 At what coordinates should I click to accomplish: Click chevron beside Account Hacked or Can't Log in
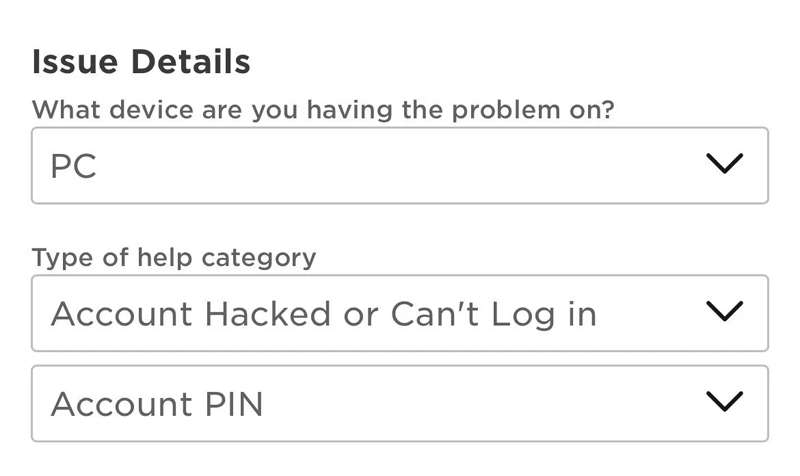[x=724, y=313]
